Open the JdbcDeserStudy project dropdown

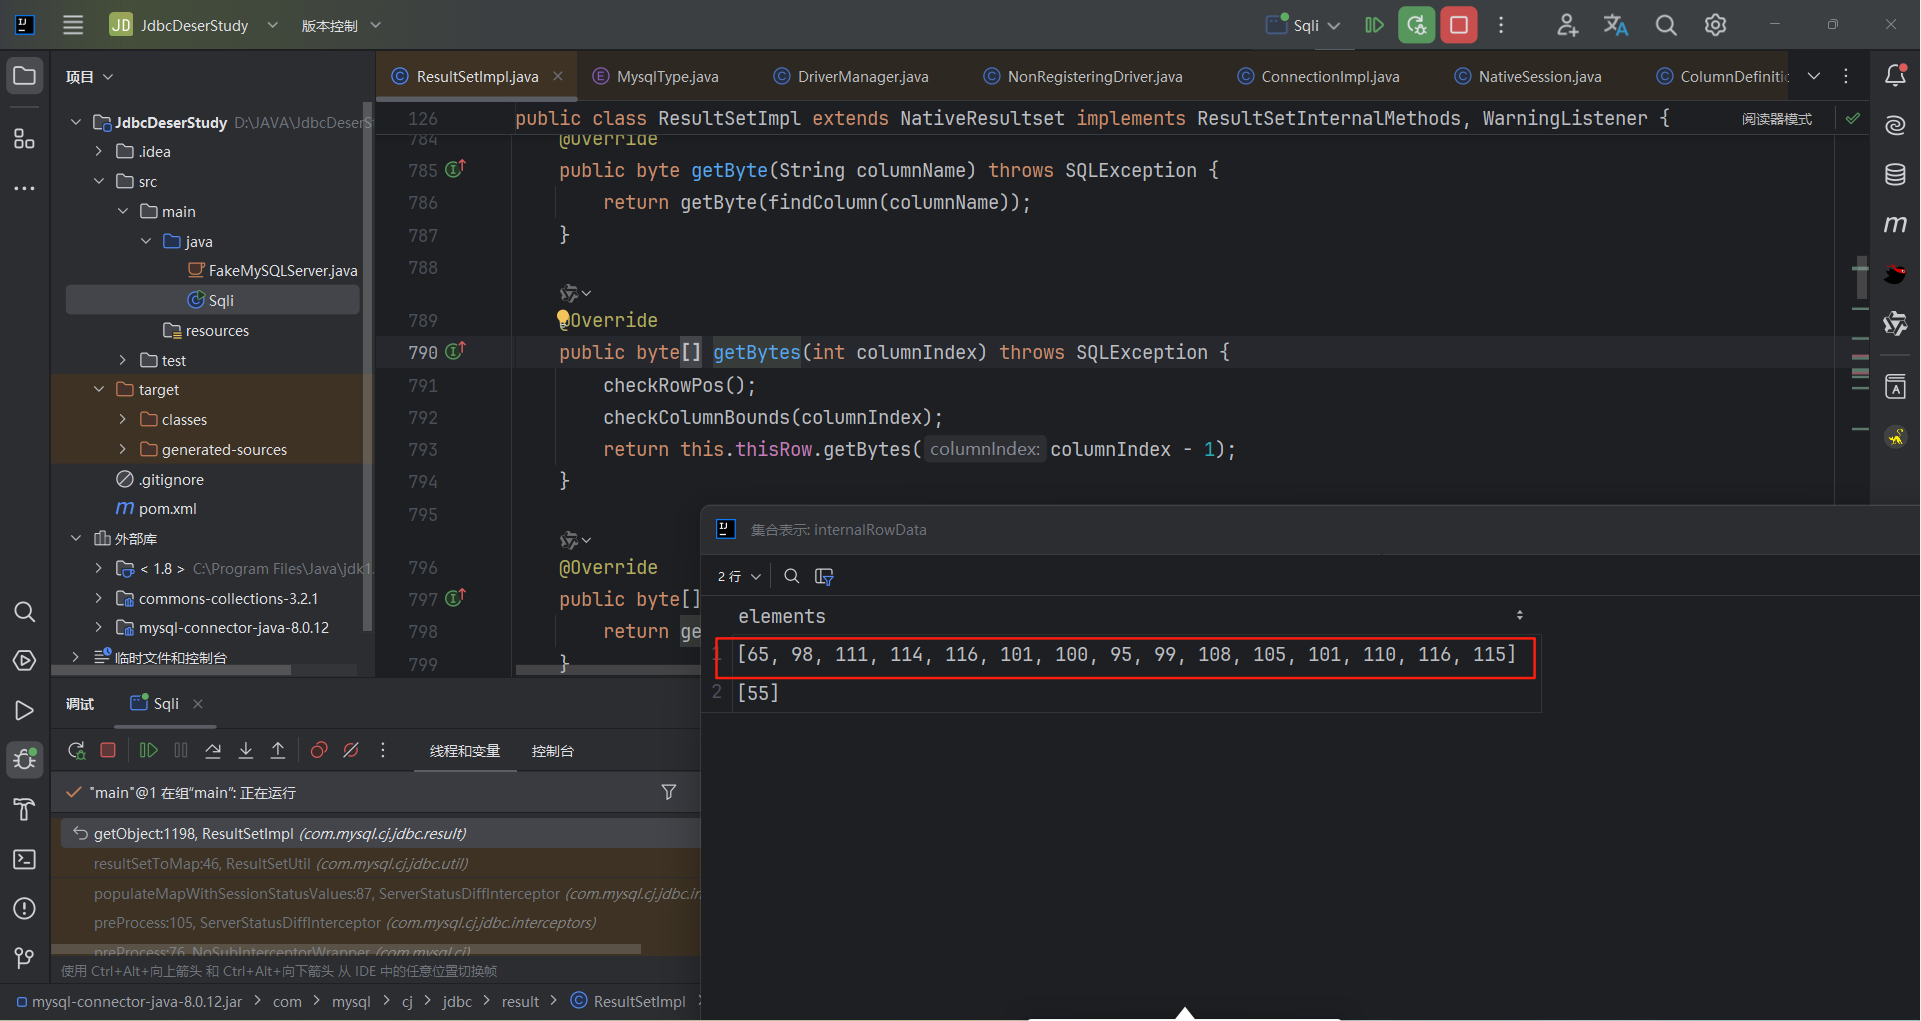pyautogui.click(x=194, y=25)
